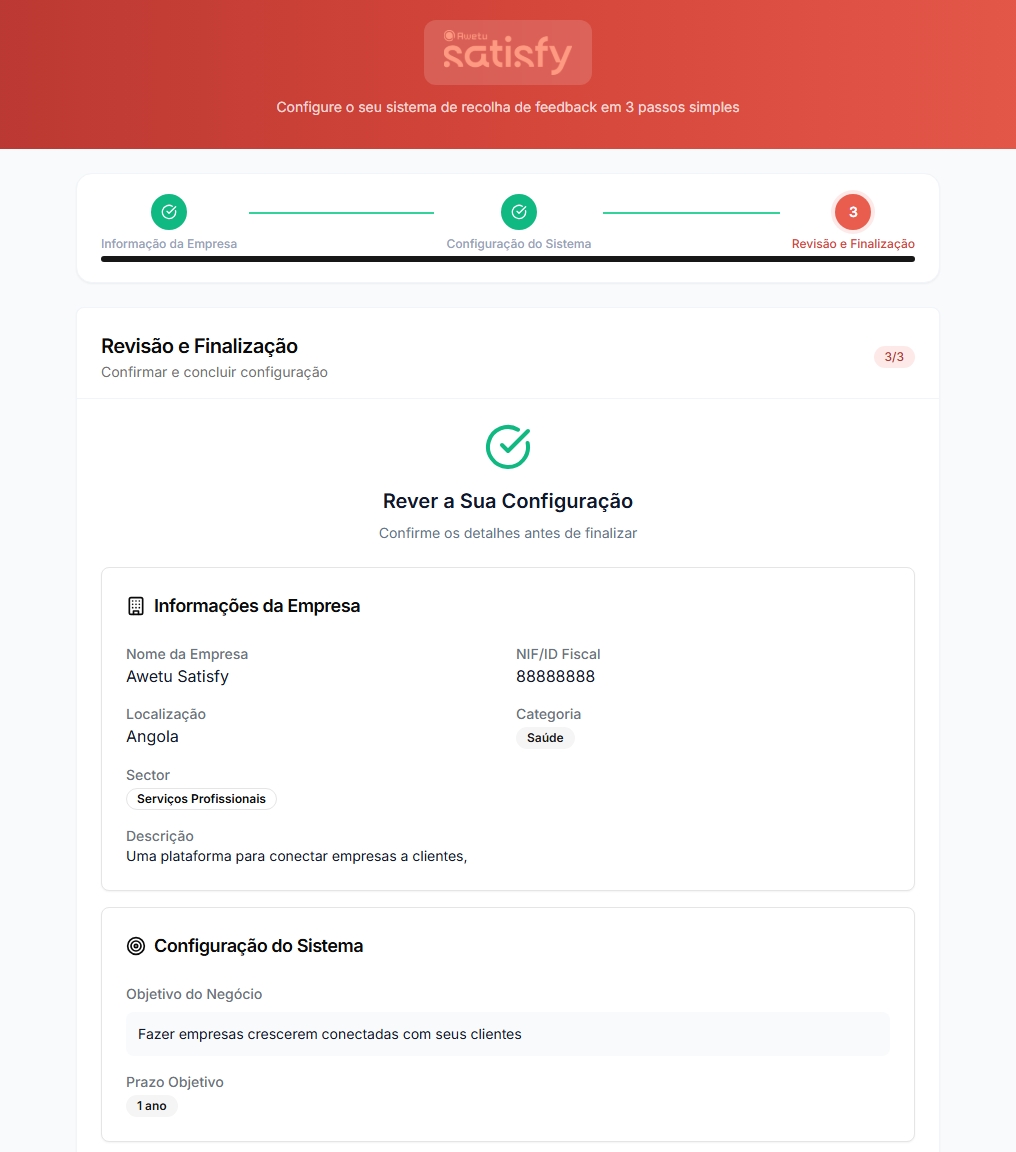Click the 3/3 step counter badge
This screenshot has width=1016, height=1152.
click(x=894, y=357)
